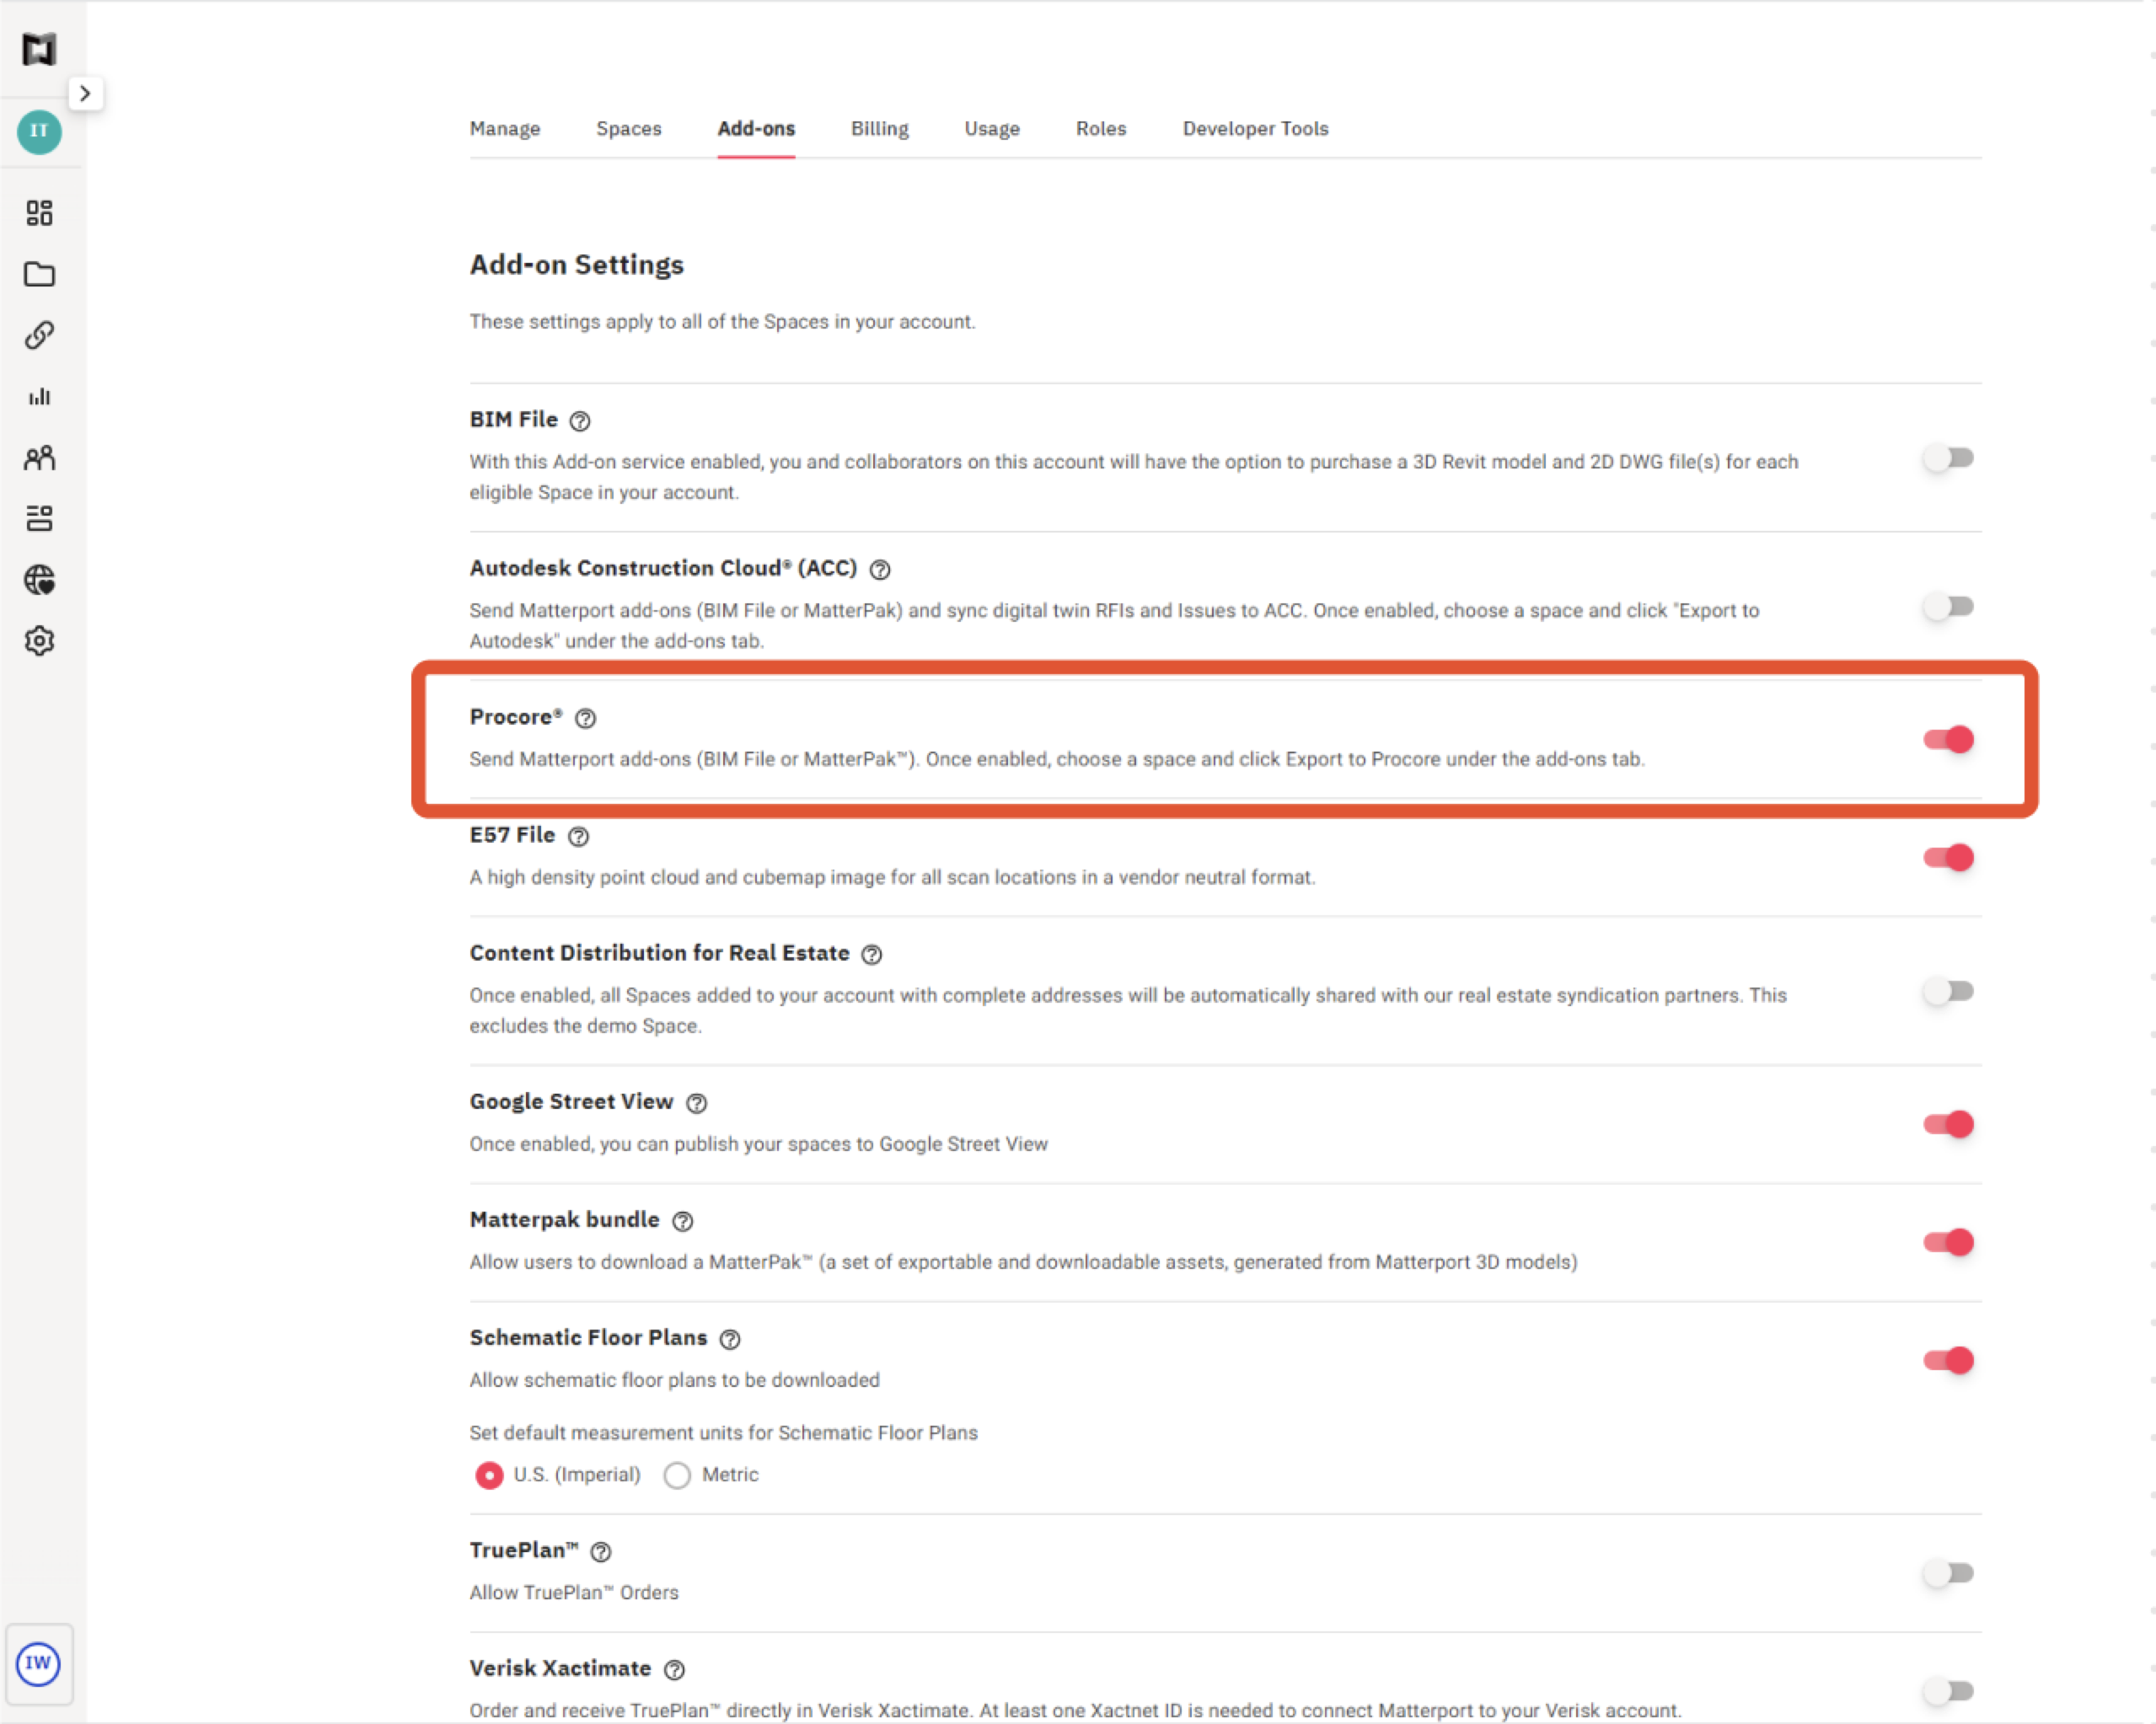Click the IW user avatar at bottom
This screenshot has width=2156, height=1724.
39,1665
